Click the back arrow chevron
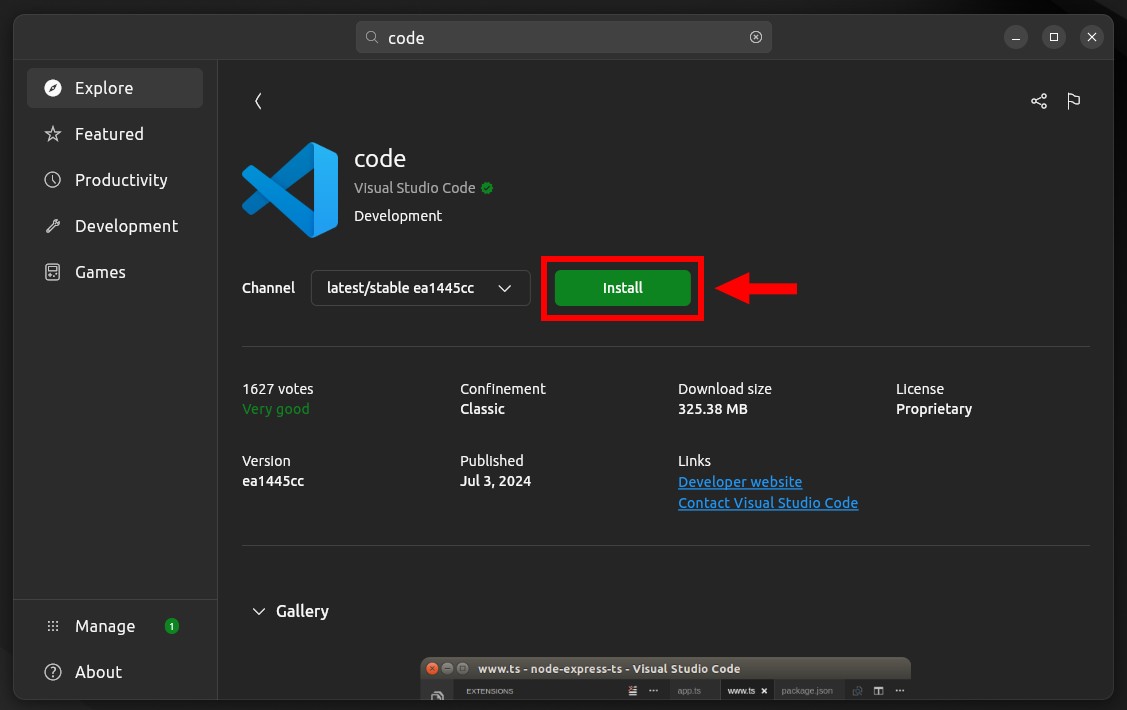The width and height of the screenshot is (1127, 710). 258,101
